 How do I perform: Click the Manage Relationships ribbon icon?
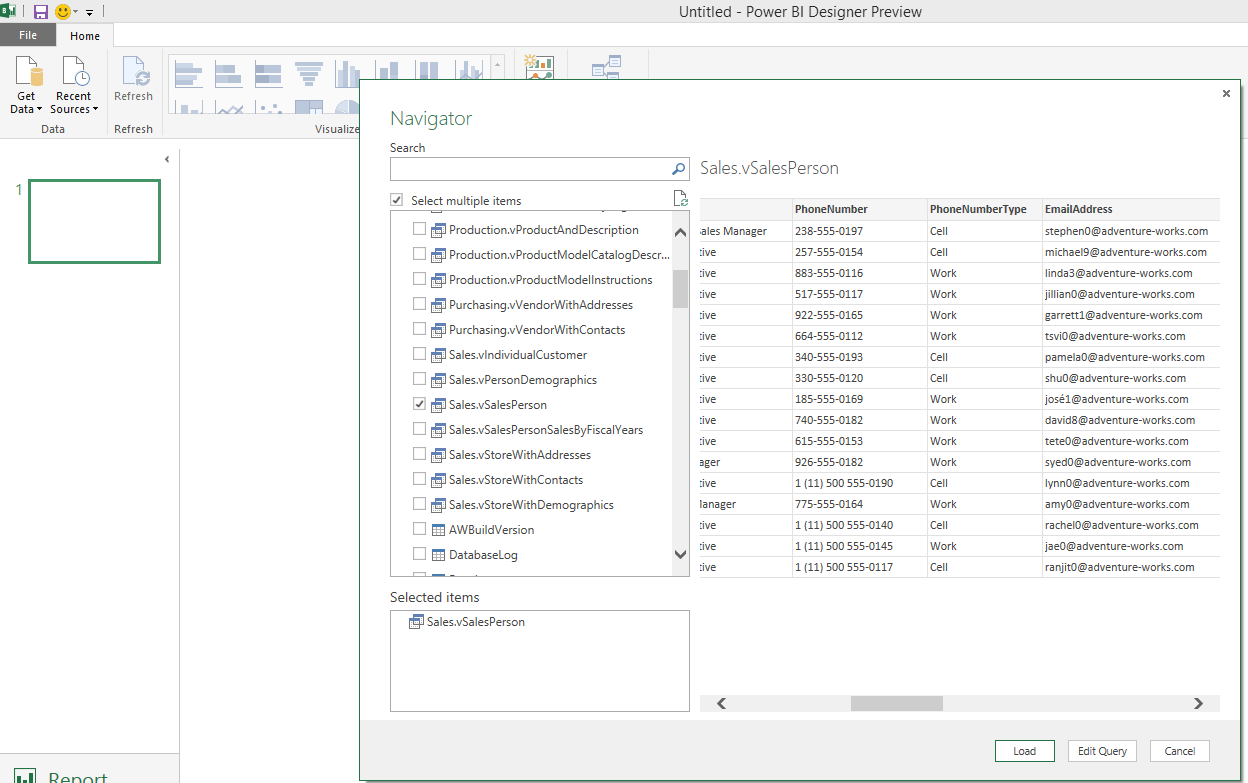(606, 66)
